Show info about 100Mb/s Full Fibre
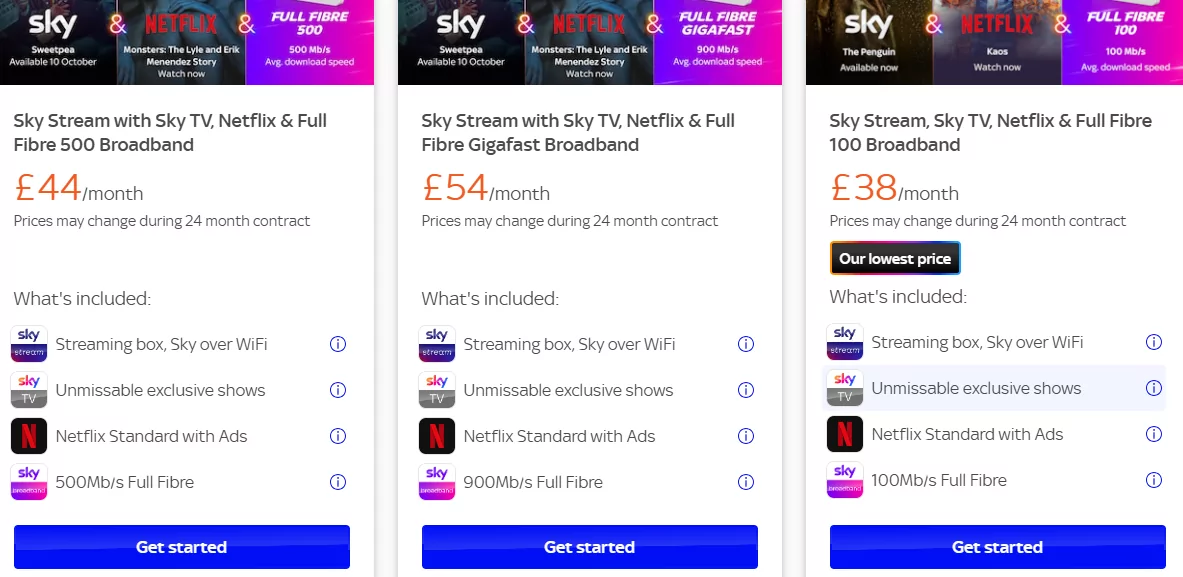1183x577 pixels. pos(1154,480)
